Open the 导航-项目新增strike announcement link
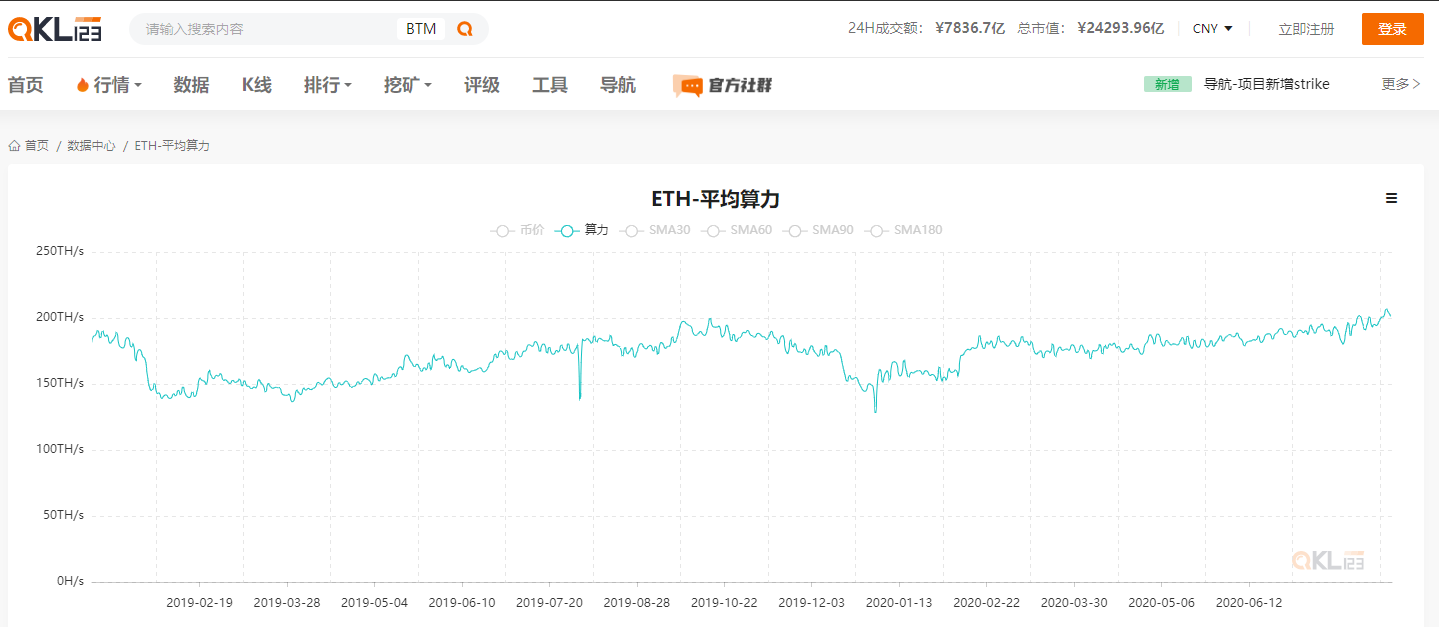The height and width of the screenshot is (627, 1439). 1269,84
